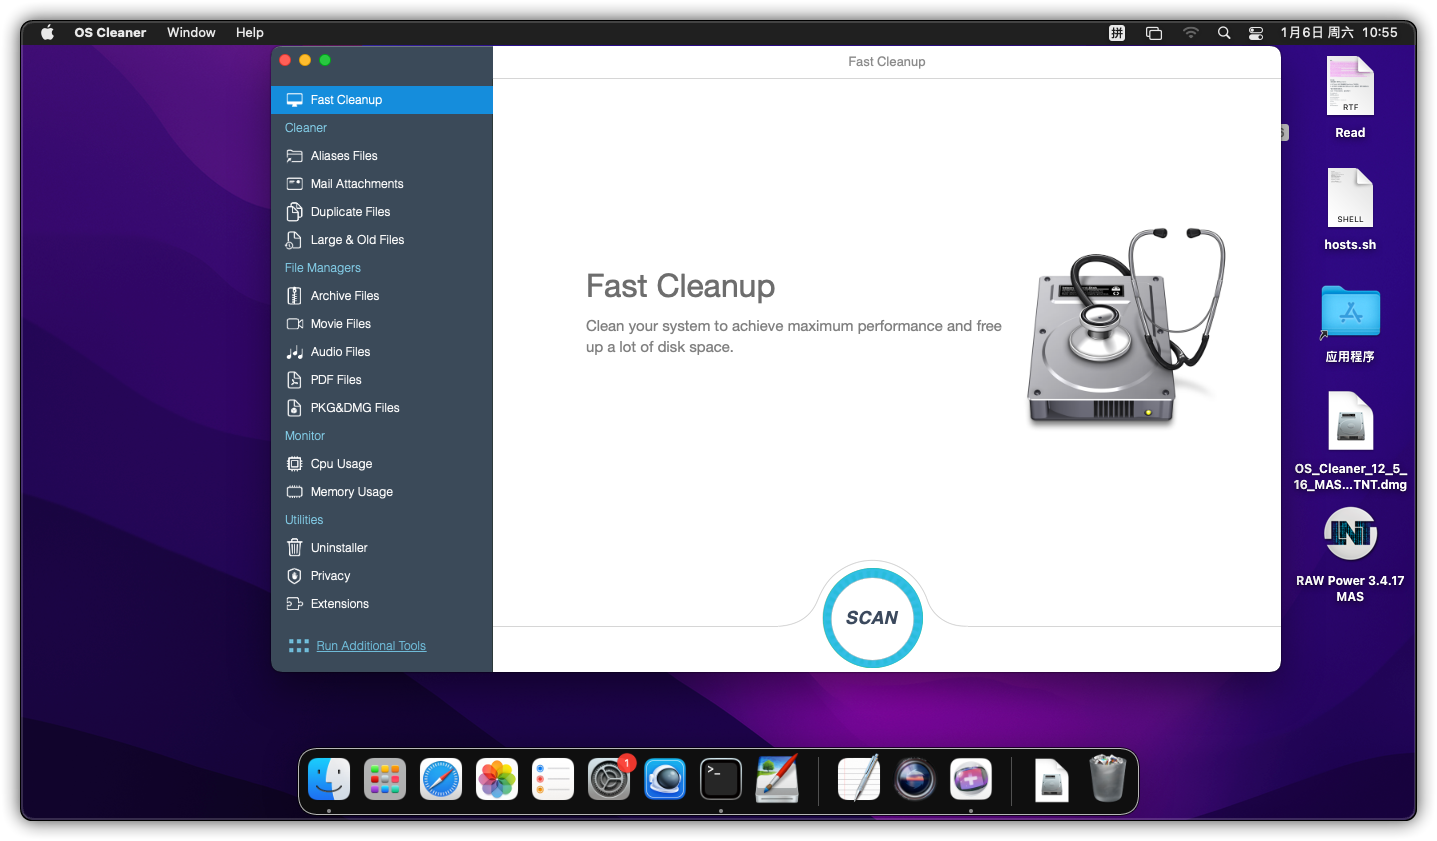Open the Window menu
Image resolution: width=1437 pixels, height=841 pixels.
click(191, 32)
